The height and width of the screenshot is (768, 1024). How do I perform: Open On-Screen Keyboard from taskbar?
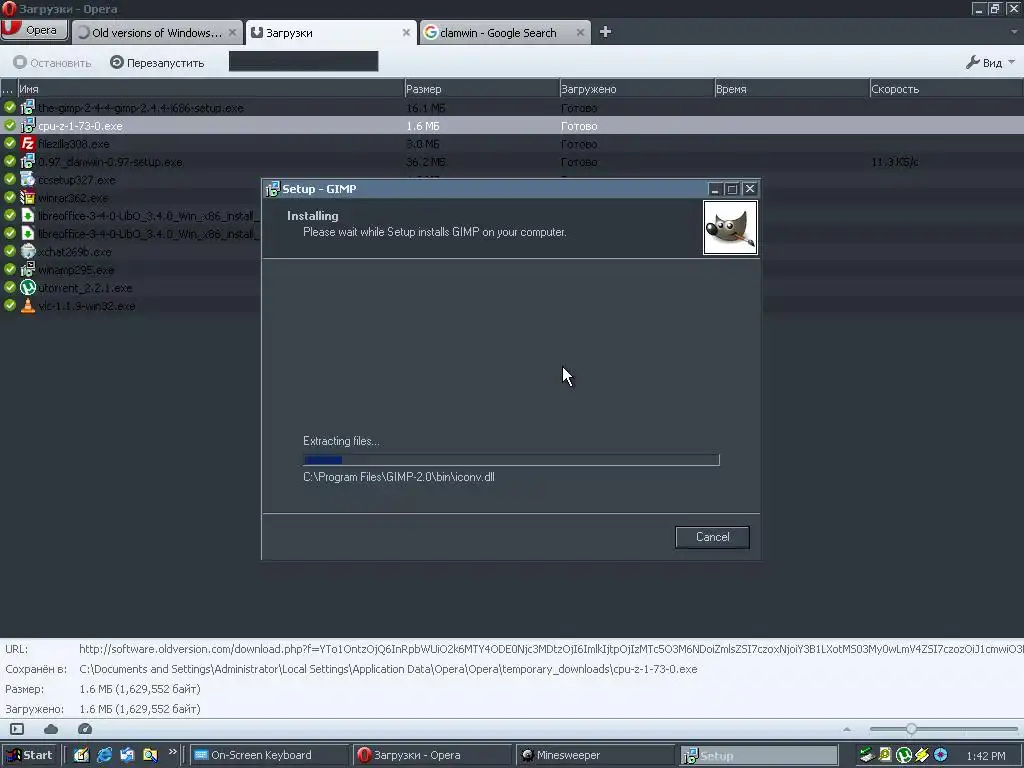pos(270,755)
